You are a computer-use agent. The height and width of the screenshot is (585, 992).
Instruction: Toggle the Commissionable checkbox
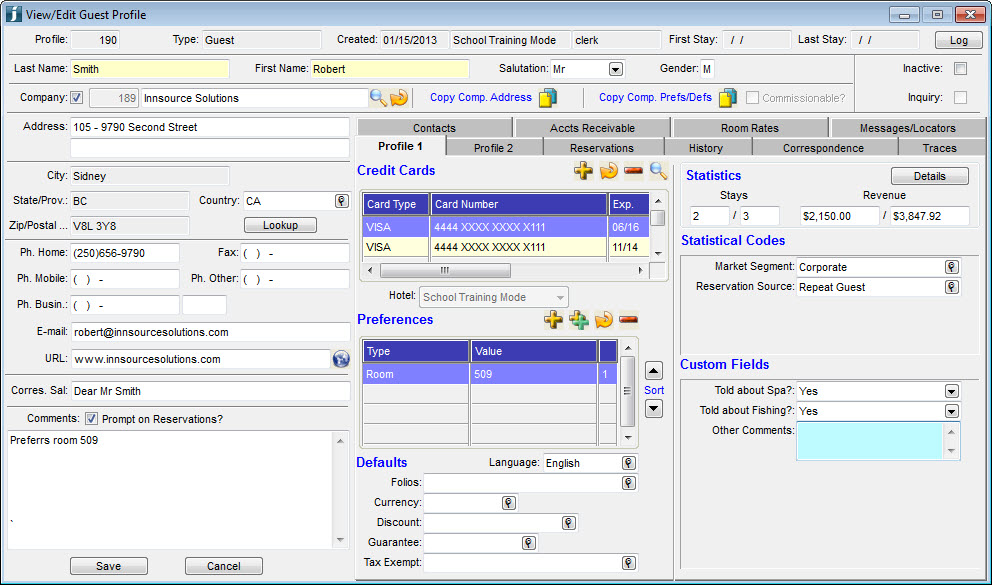click(x=752, y=98)
